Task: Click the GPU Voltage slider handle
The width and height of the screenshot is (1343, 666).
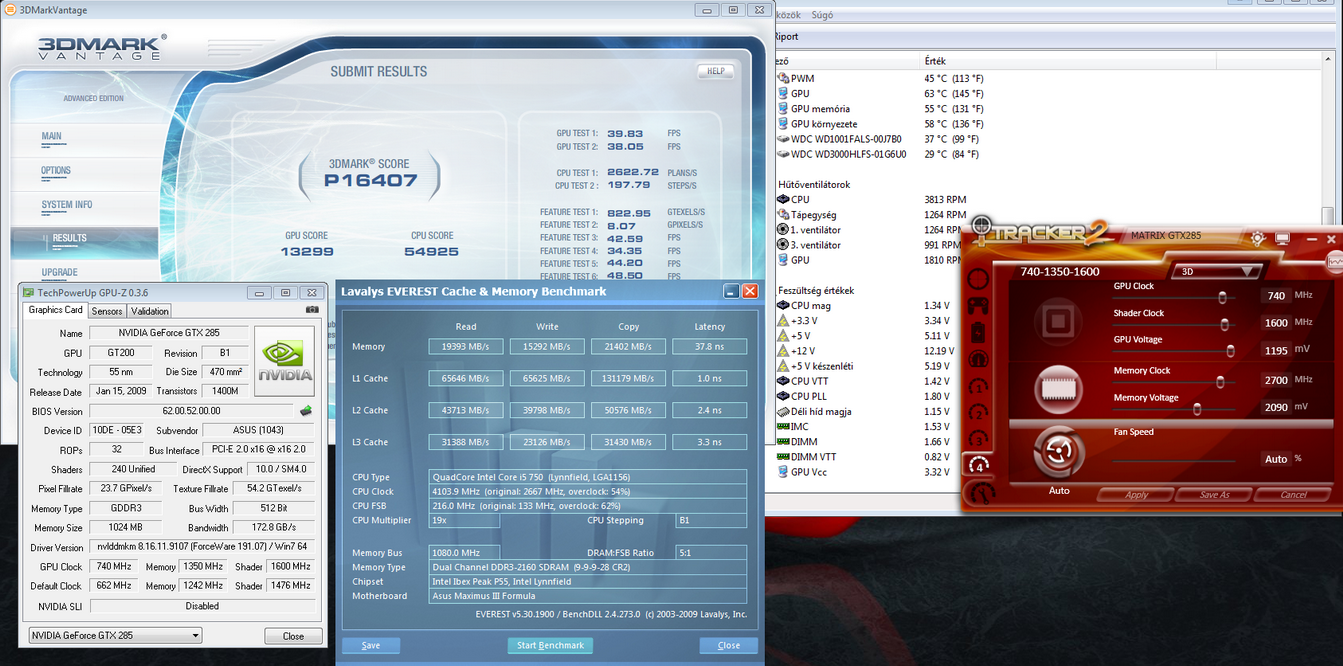Action: tap(1230, 350)
